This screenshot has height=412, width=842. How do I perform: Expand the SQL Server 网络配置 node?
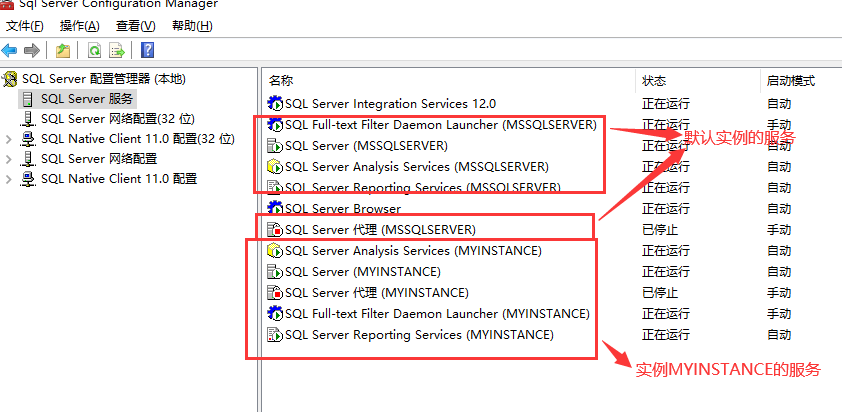[x=8, y=159]
